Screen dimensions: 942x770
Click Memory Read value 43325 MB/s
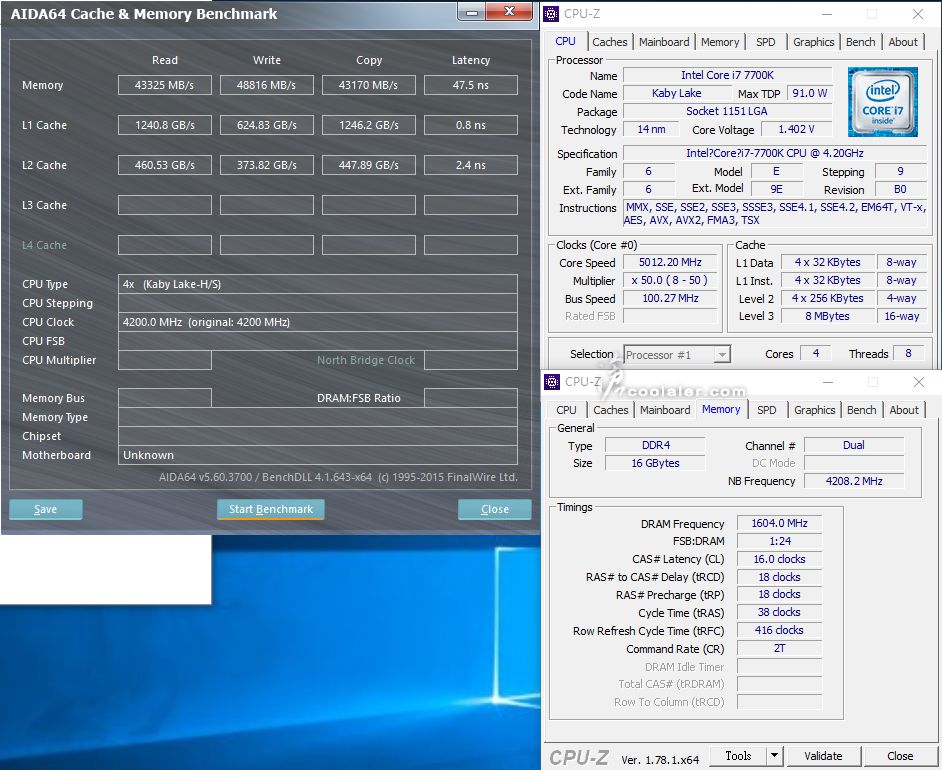point(165,85)
